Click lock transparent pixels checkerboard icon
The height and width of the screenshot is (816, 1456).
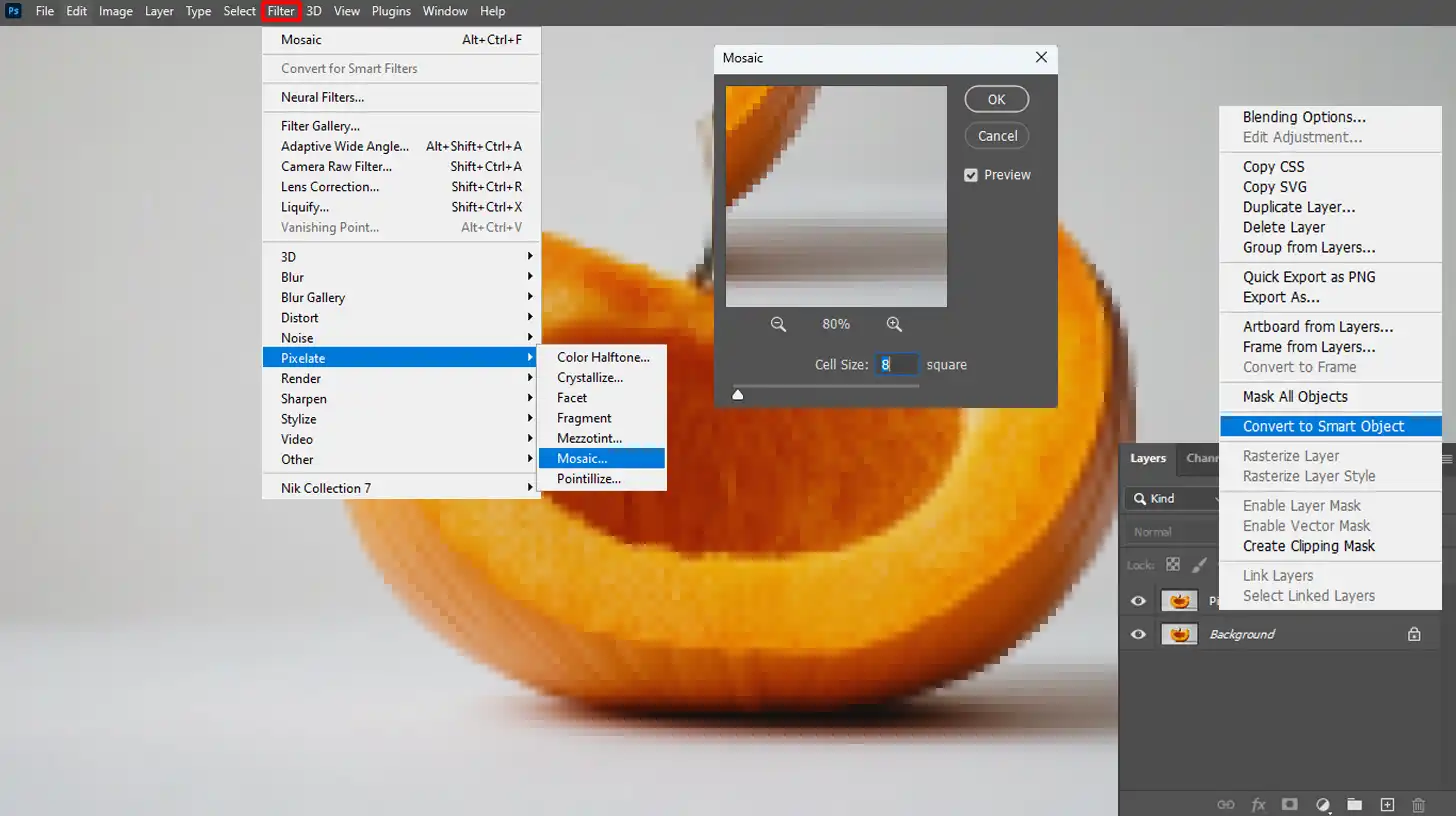click(1173, 564)
